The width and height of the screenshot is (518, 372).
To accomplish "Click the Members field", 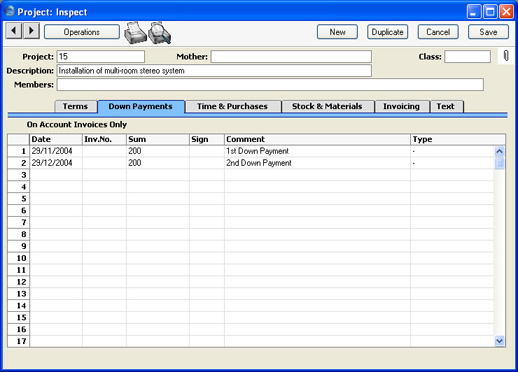I will (x=270, y=85).
